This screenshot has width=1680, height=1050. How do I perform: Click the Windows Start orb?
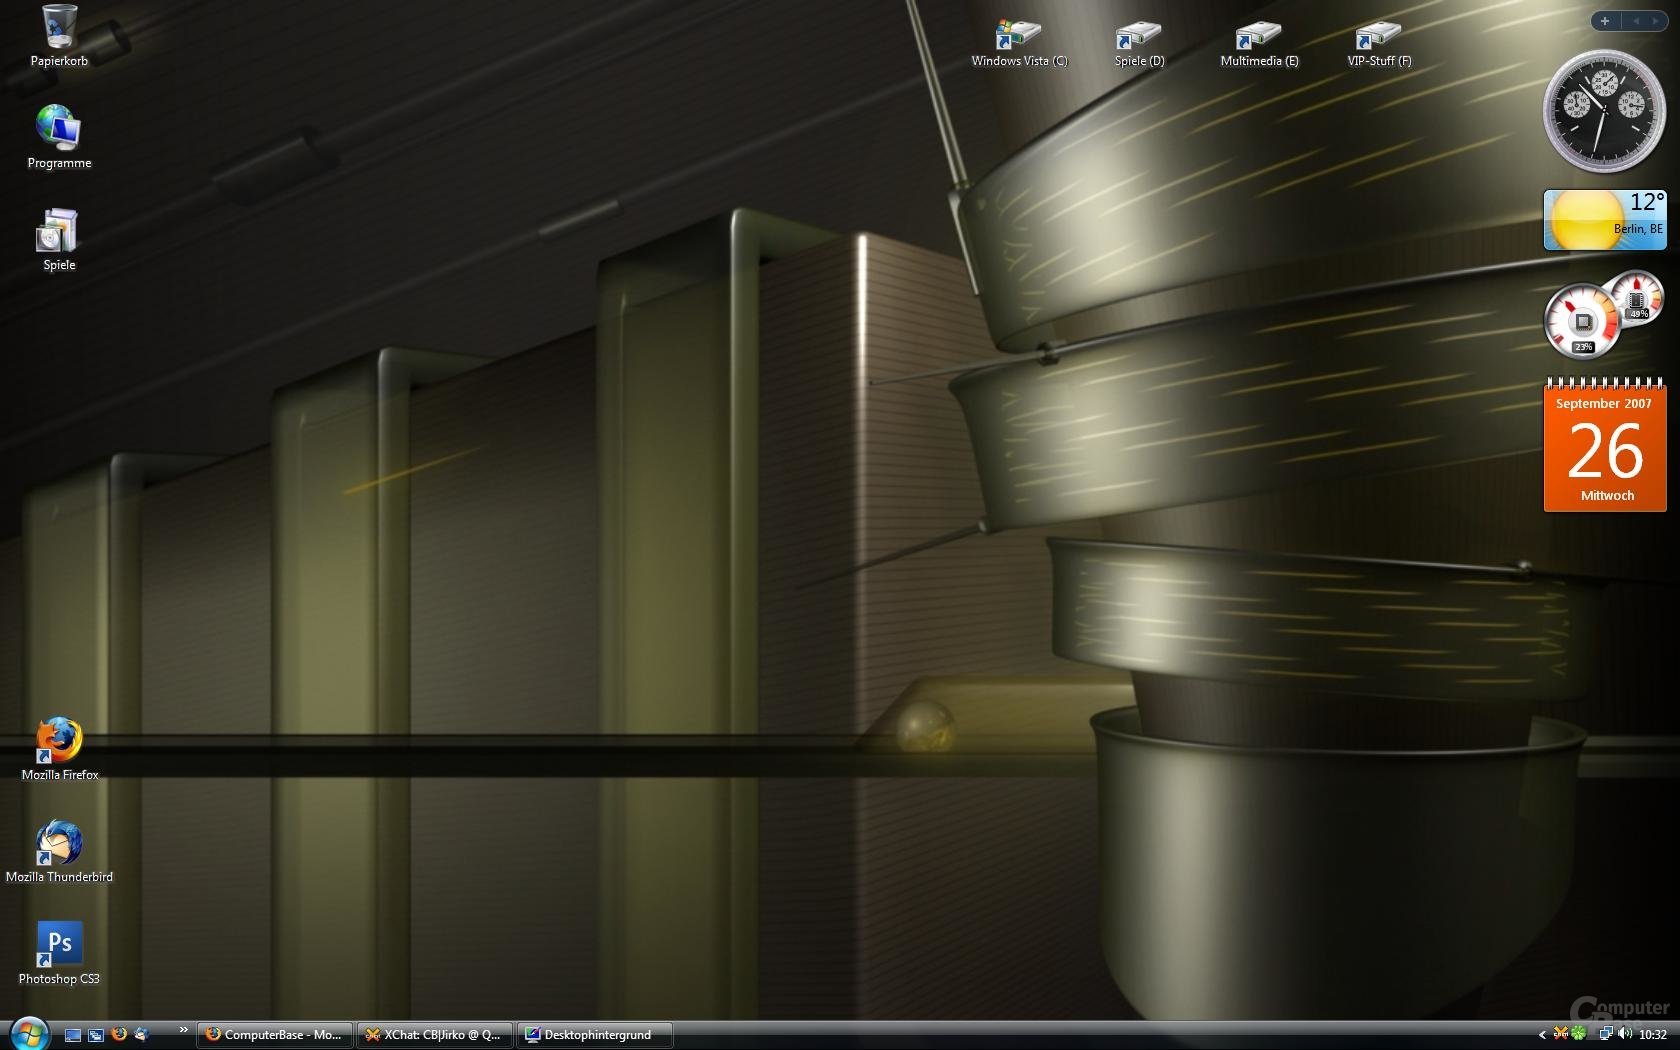29,1034
